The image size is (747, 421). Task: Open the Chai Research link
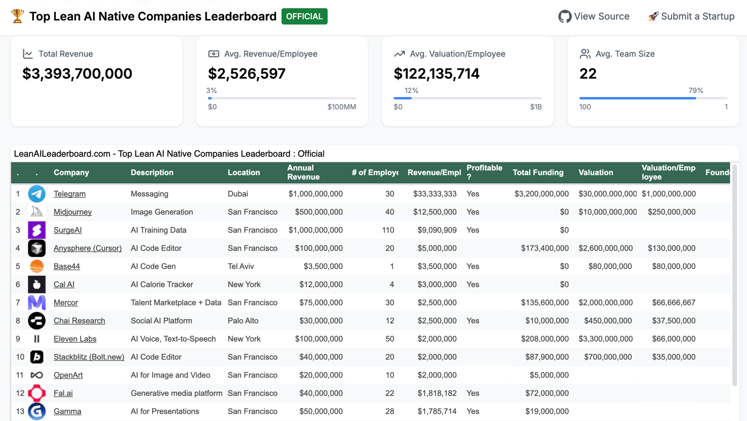[79, 321]
